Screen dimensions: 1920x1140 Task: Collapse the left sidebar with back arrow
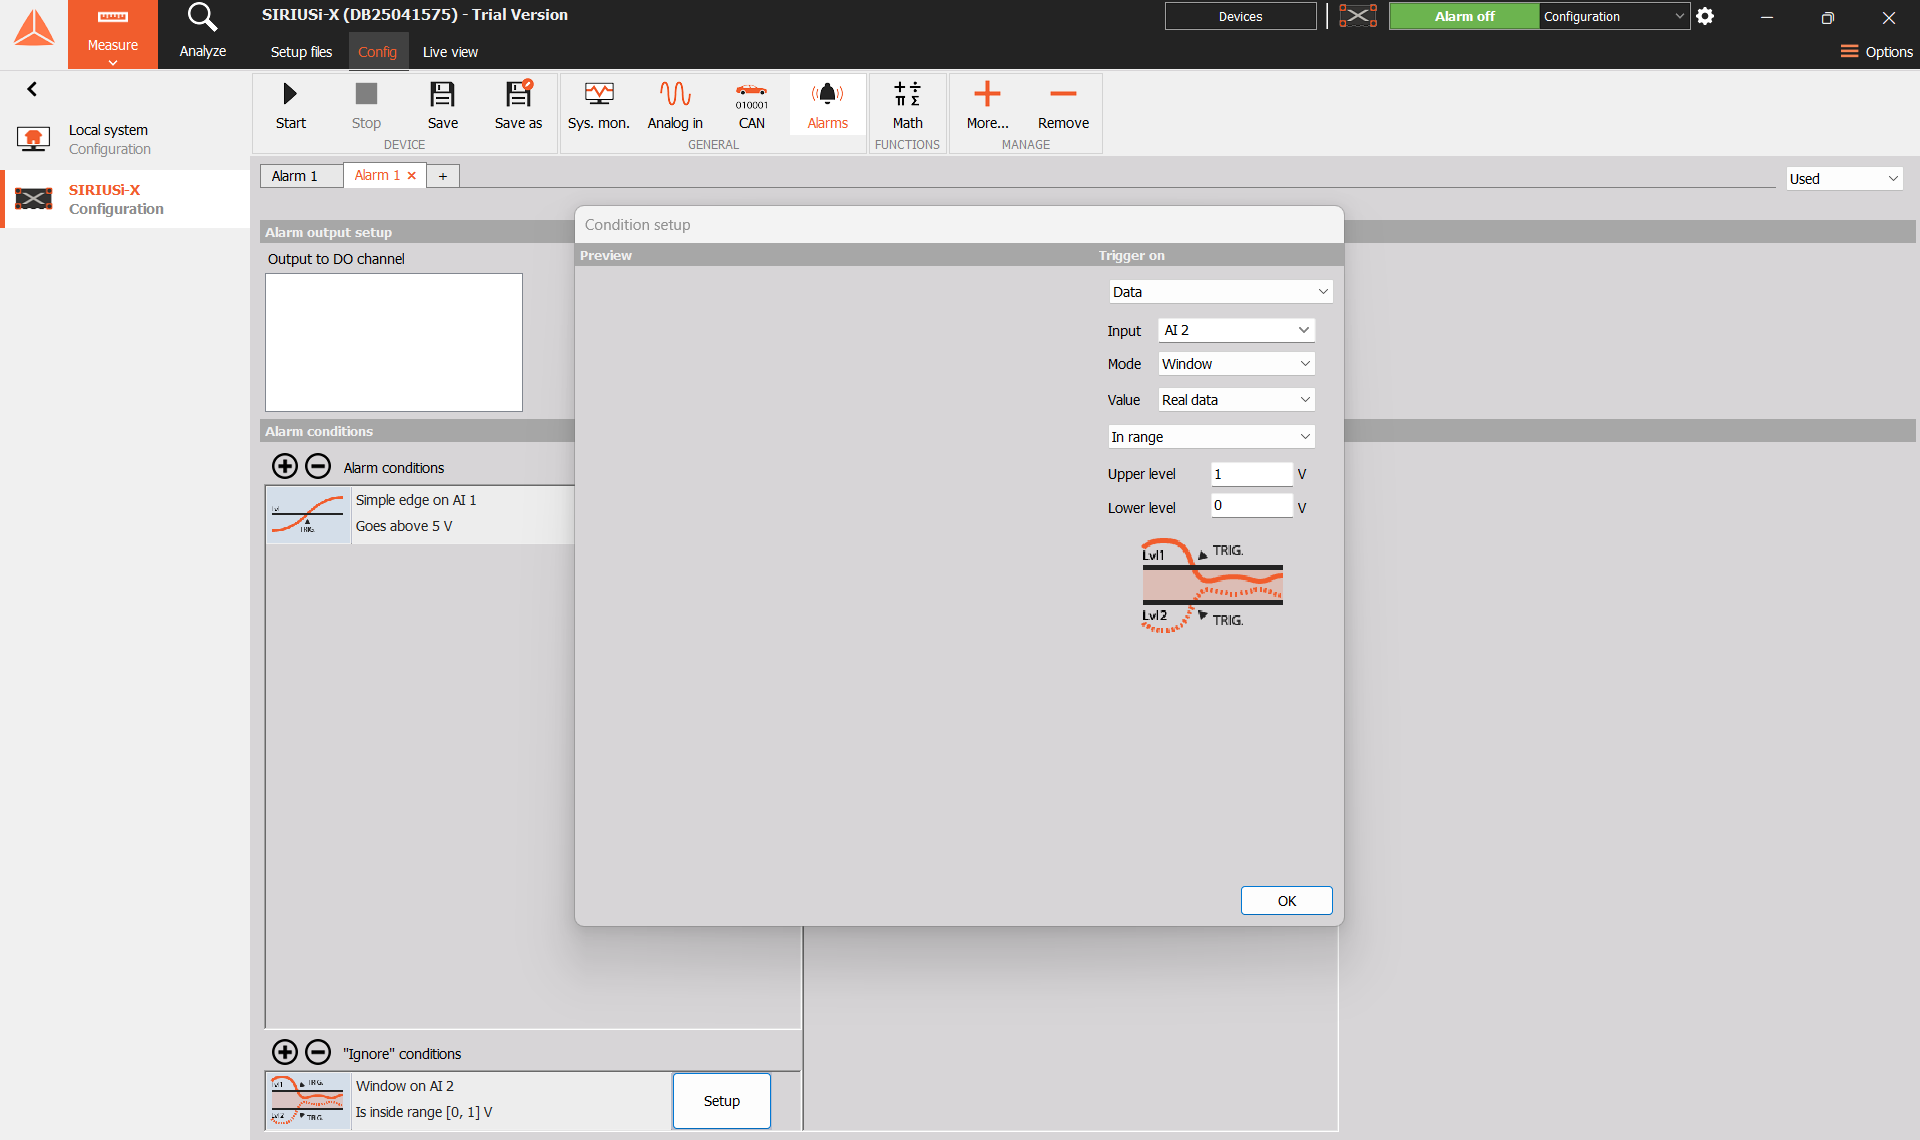[x=32, y=89]
